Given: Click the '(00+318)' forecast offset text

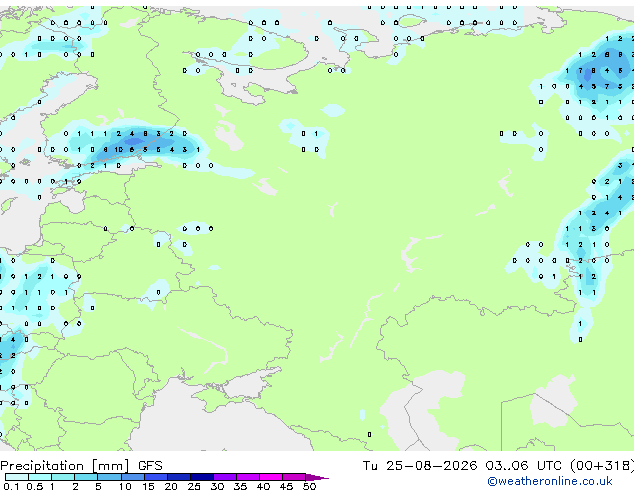Looking at the screenshot, I should click(x=602, y=466).
